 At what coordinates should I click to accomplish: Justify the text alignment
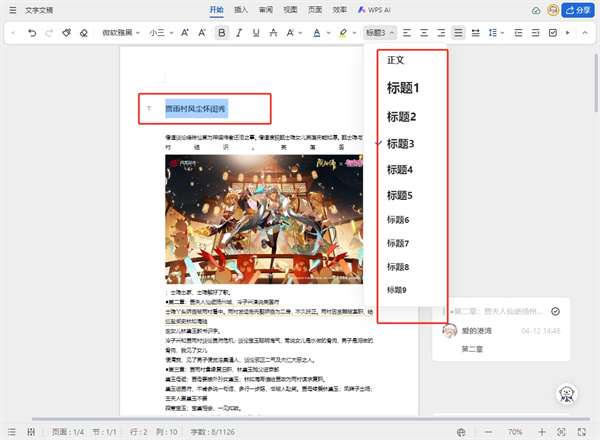458,33
